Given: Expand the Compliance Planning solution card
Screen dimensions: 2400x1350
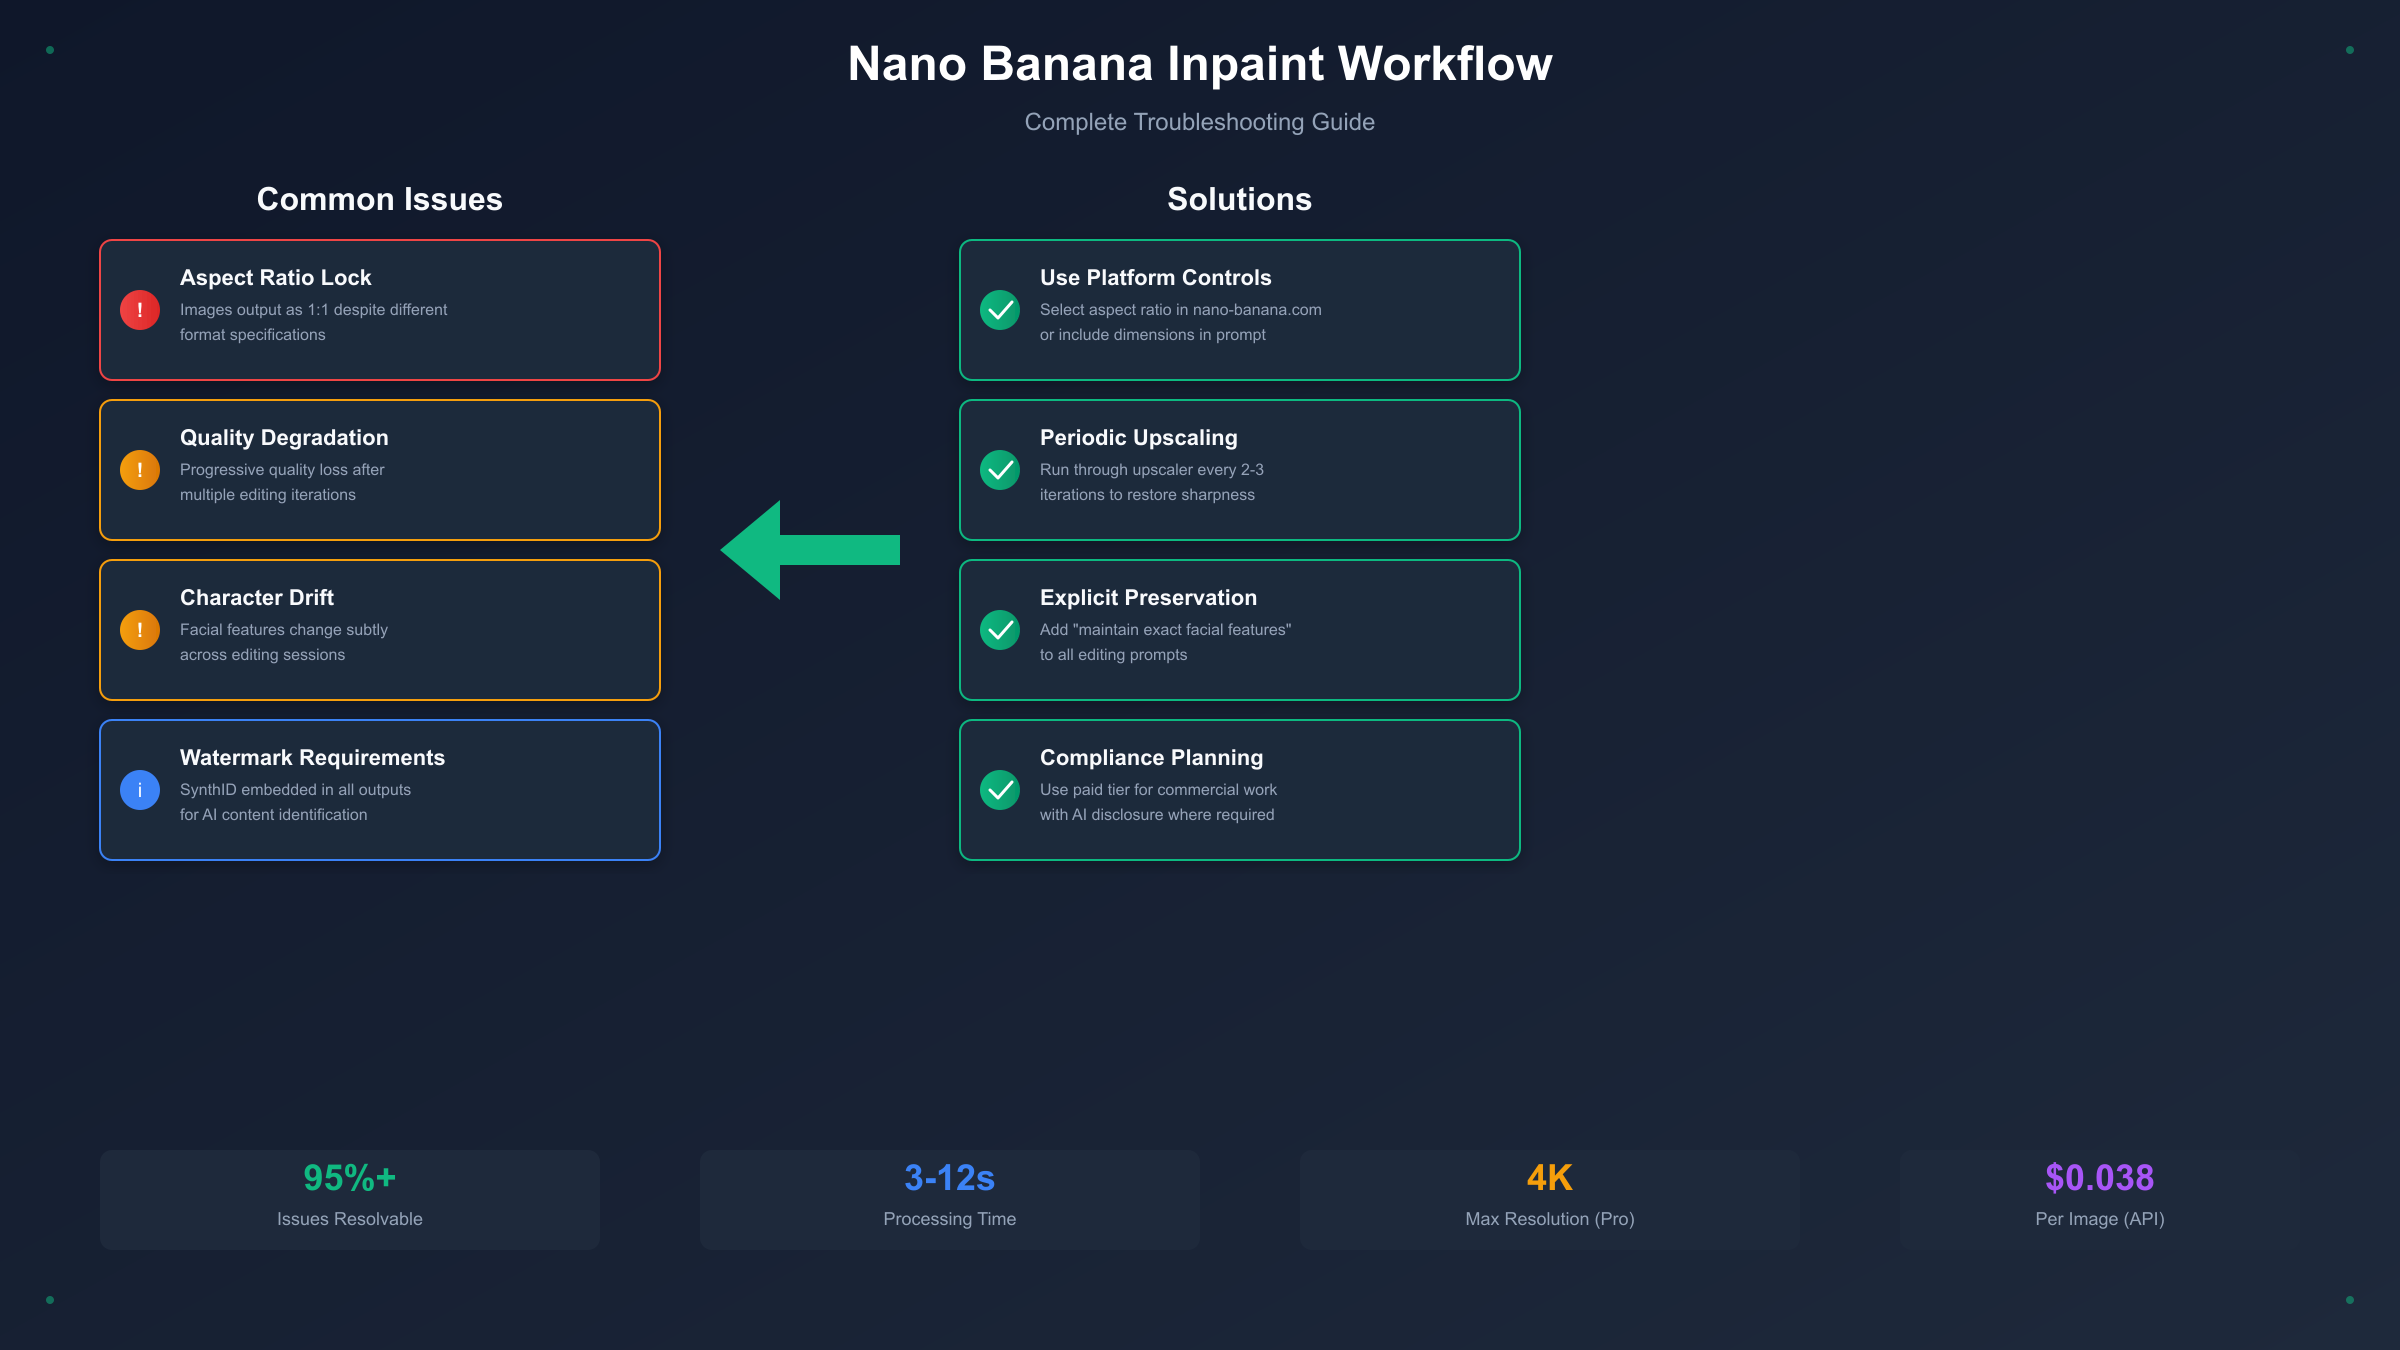Looking at the screenshot, I should (1239, 789).
